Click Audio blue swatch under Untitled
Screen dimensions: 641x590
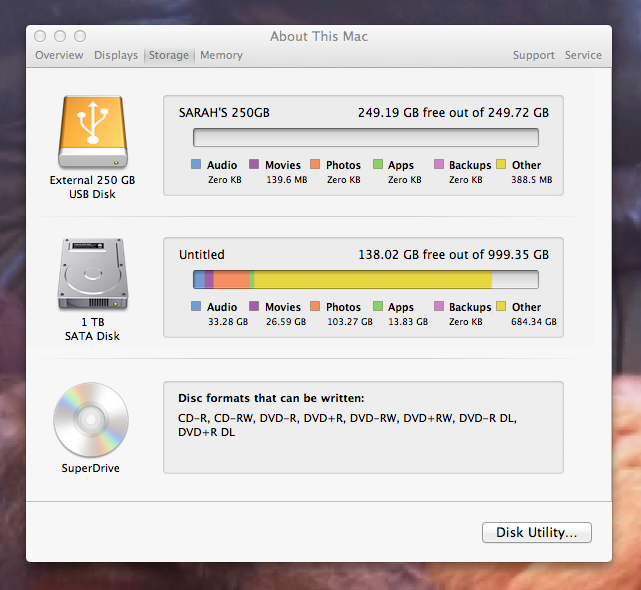click(196, 306)
